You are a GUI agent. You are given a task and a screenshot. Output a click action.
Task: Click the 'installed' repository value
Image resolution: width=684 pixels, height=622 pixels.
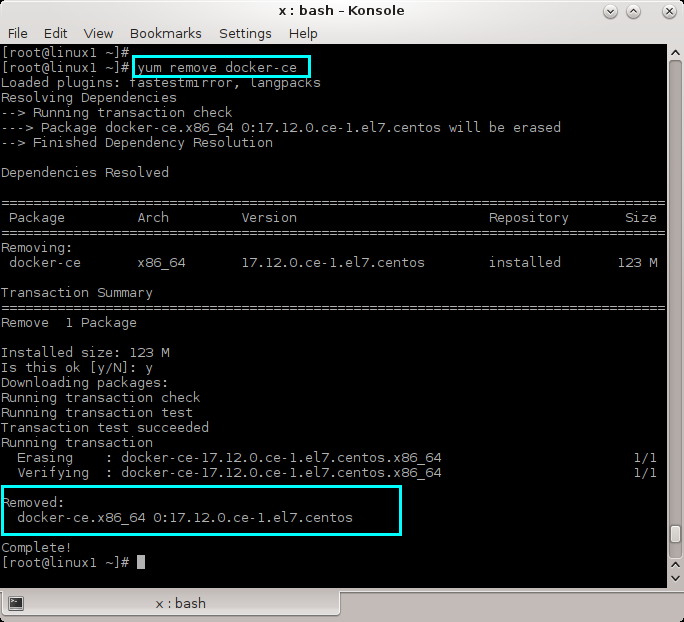(525, 263)
